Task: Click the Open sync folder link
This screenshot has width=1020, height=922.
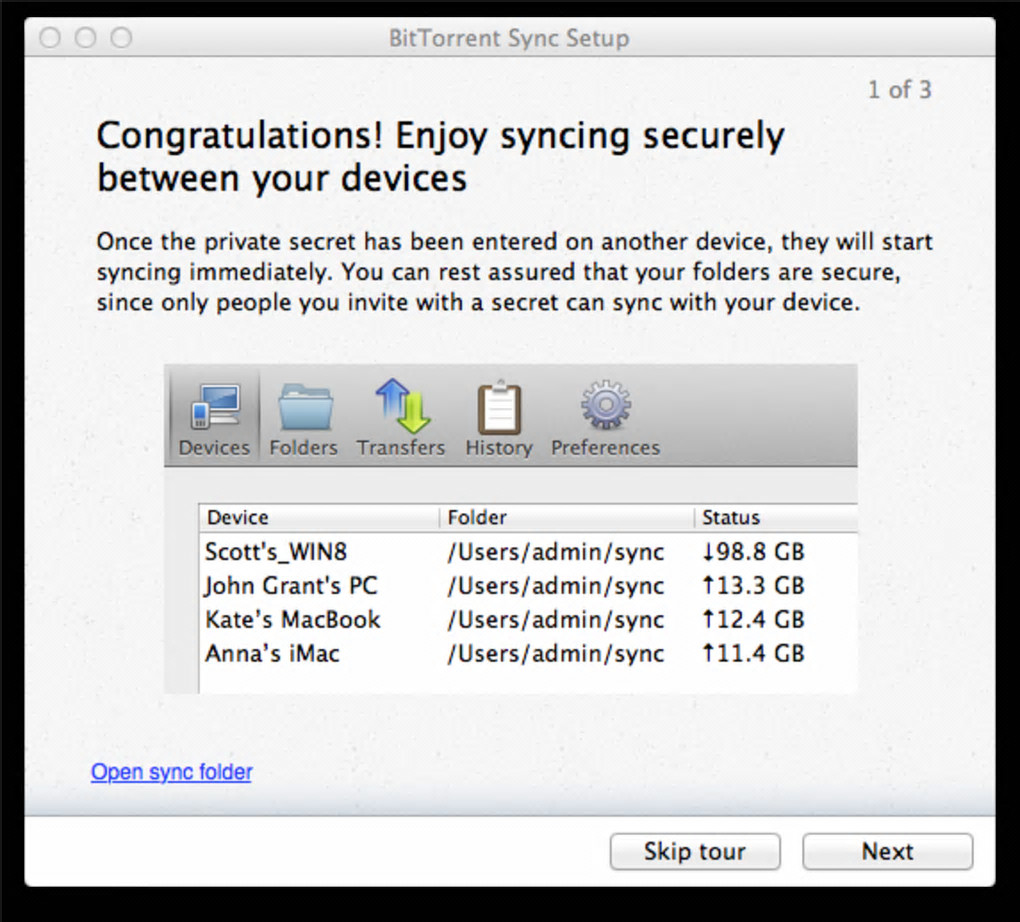Action: 171,772
